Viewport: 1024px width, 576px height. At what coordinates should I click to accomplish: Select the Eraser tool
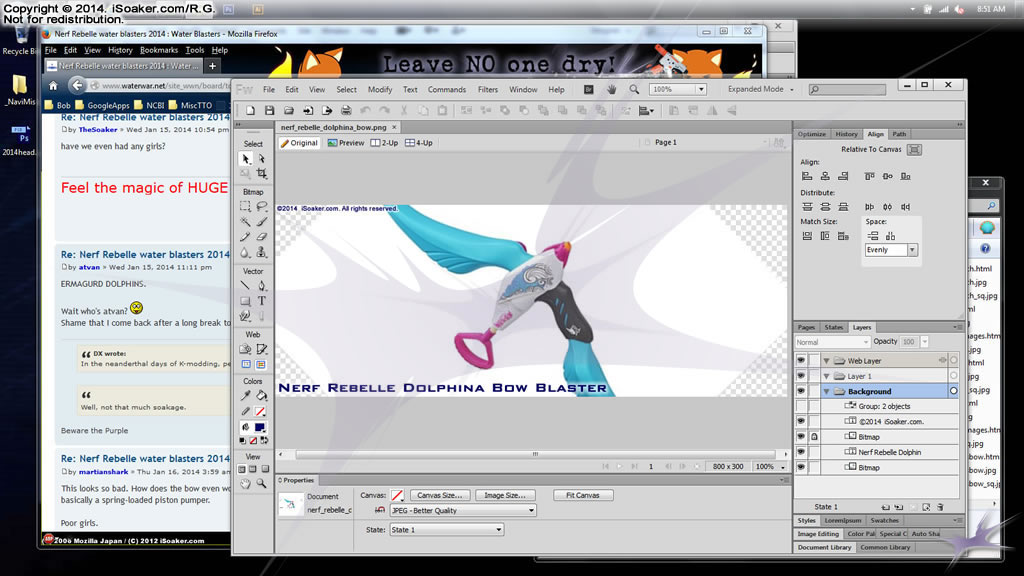(261, 237)
